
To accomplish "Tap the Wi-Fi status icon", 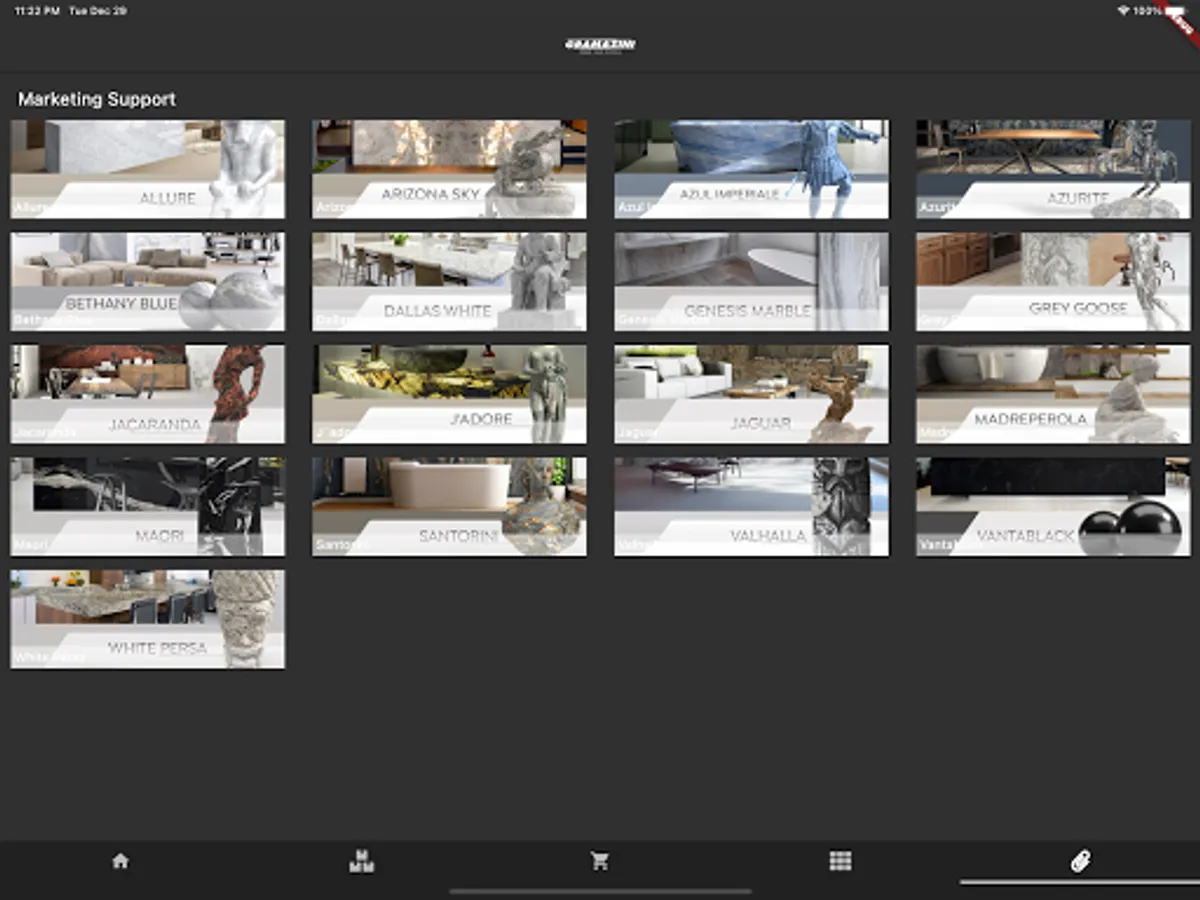I will click(1123, 11).
